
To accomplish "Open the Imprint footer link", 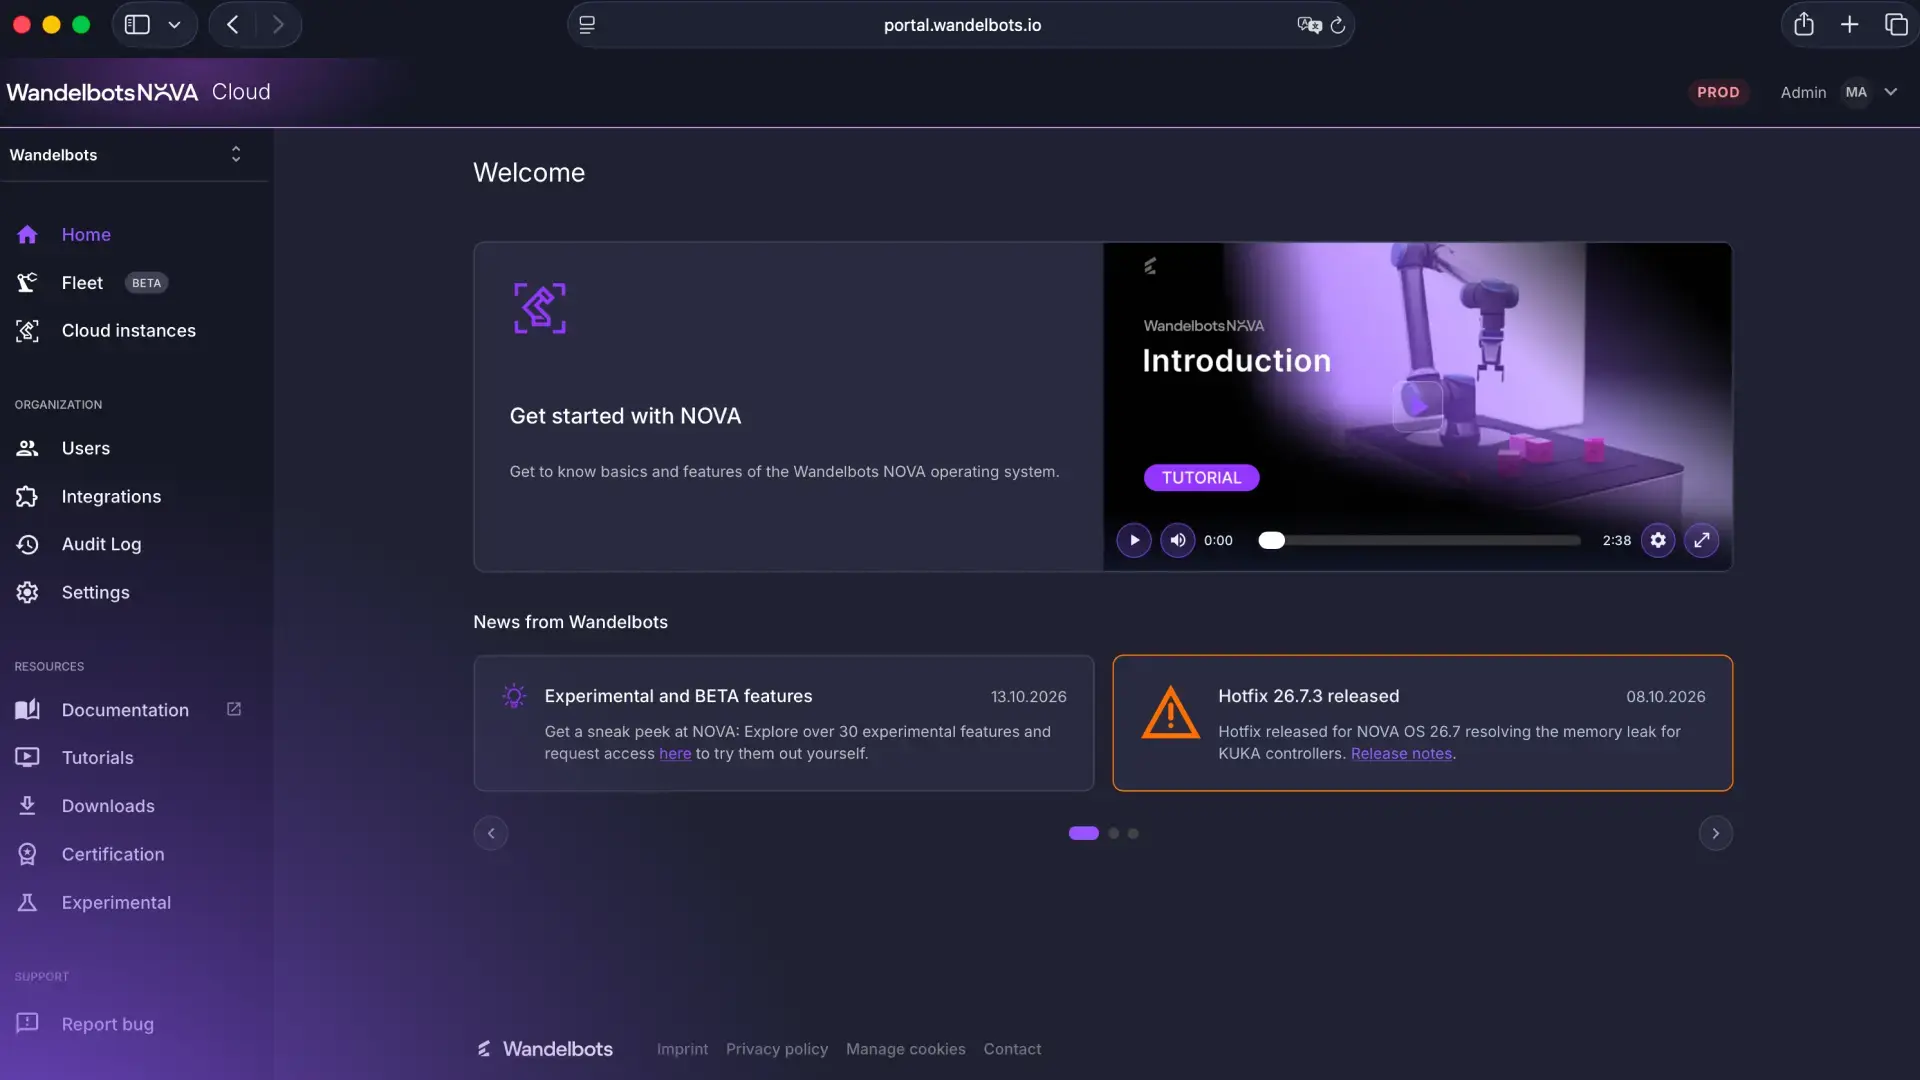I will tap(682, 1049).
